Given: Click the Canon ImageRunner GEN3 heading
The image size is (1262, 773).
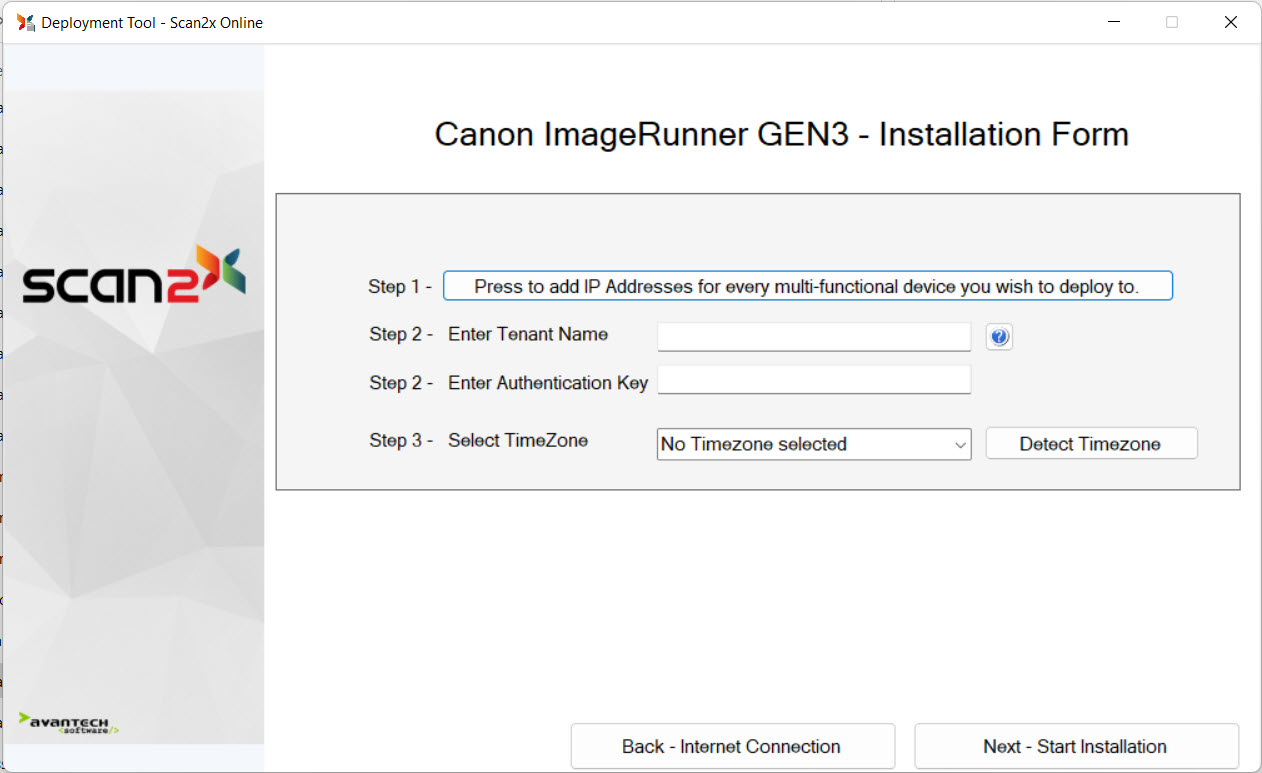Looking at the screenshot, I should (781, 134).
